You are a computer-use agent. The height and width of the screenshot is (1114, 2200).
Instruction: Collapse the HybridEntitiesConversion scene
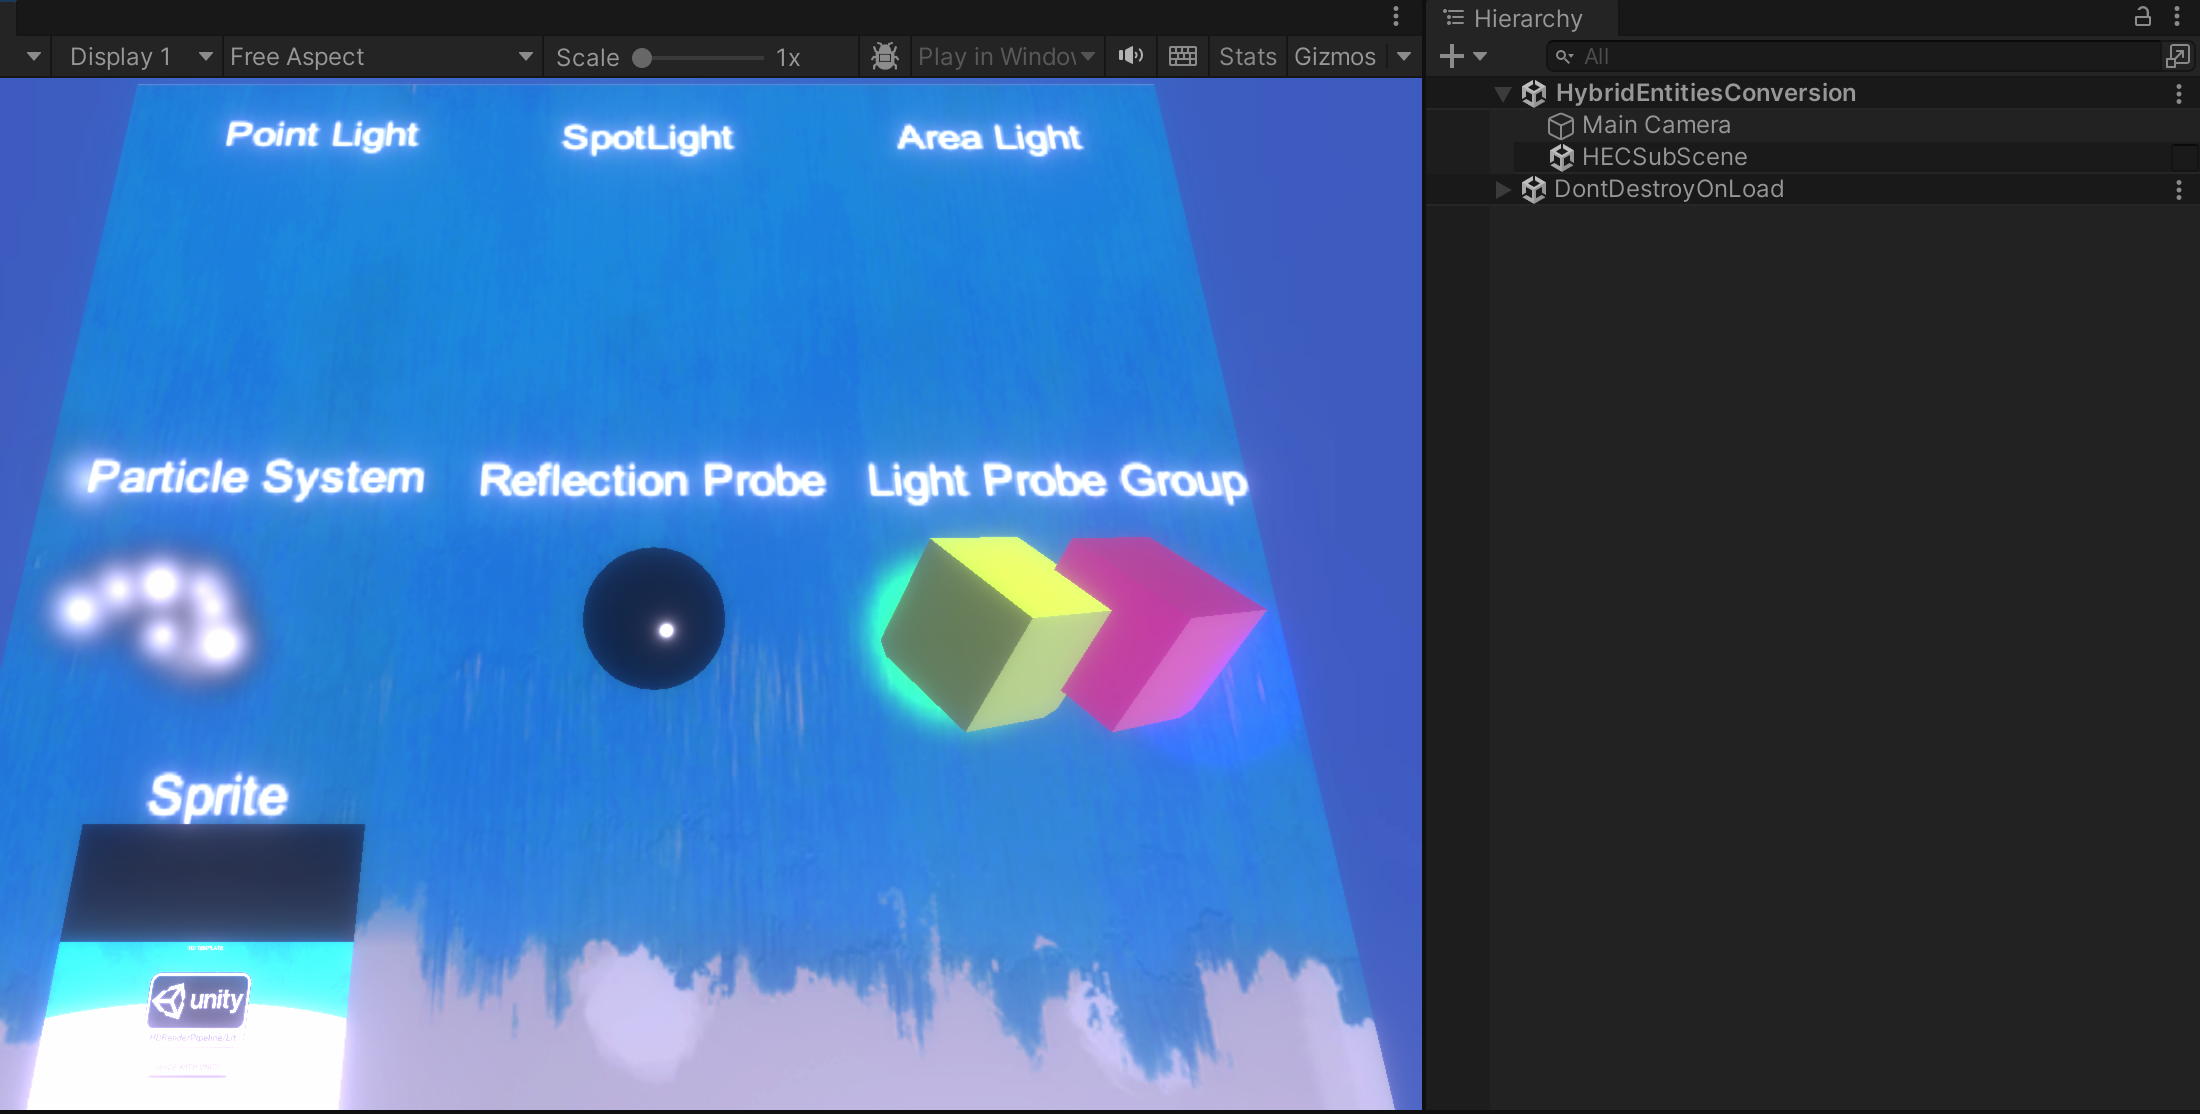(x=1502, y=94)
